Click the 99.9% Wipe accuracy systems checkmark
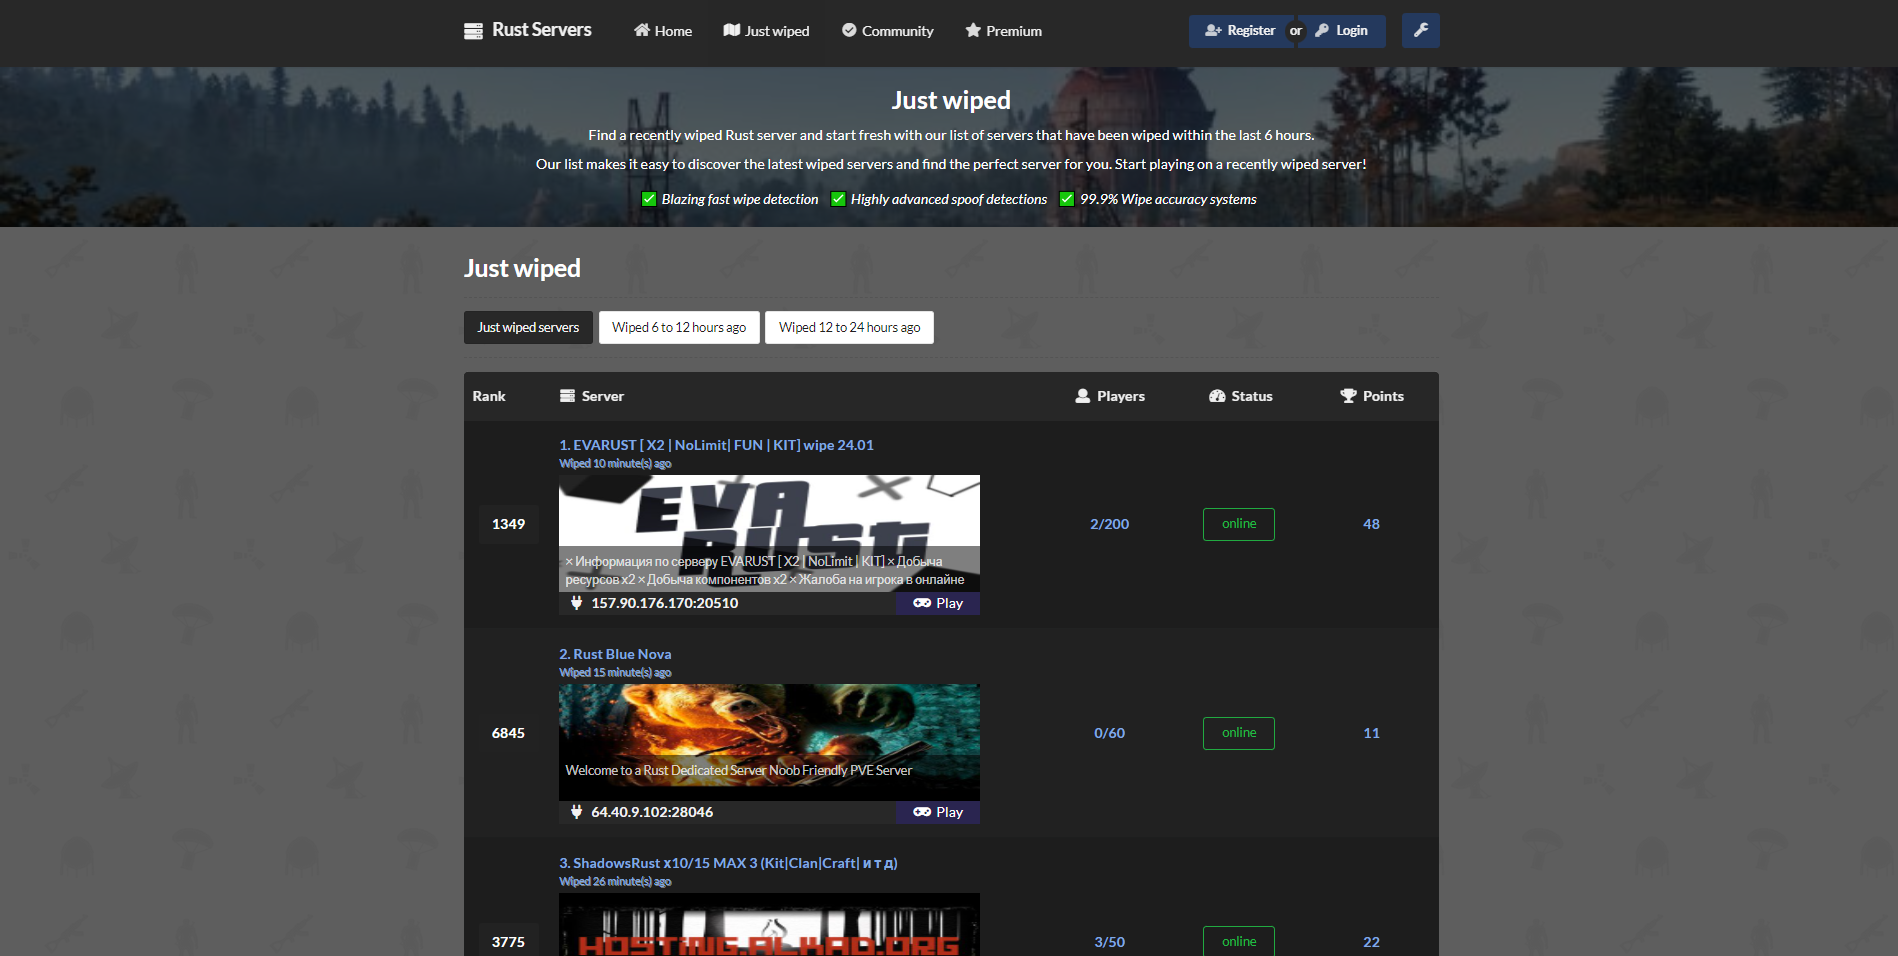1898x956 pixels. (1067, 199)
